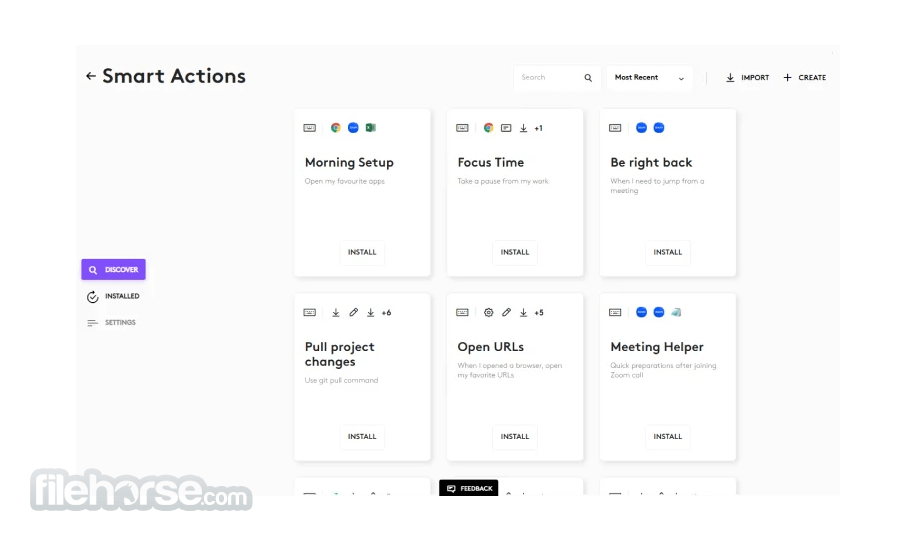This screenshot has height=541, width=917.
Task: Click the Morning Setup card title
Action: 349,163
